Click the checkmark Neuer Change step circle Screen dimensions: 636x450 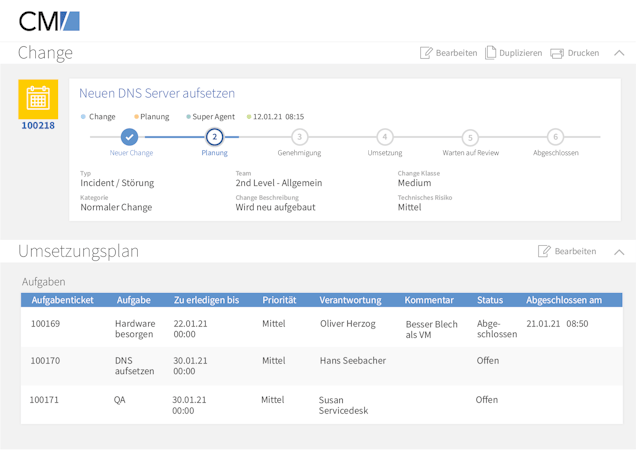pos(129,137)
